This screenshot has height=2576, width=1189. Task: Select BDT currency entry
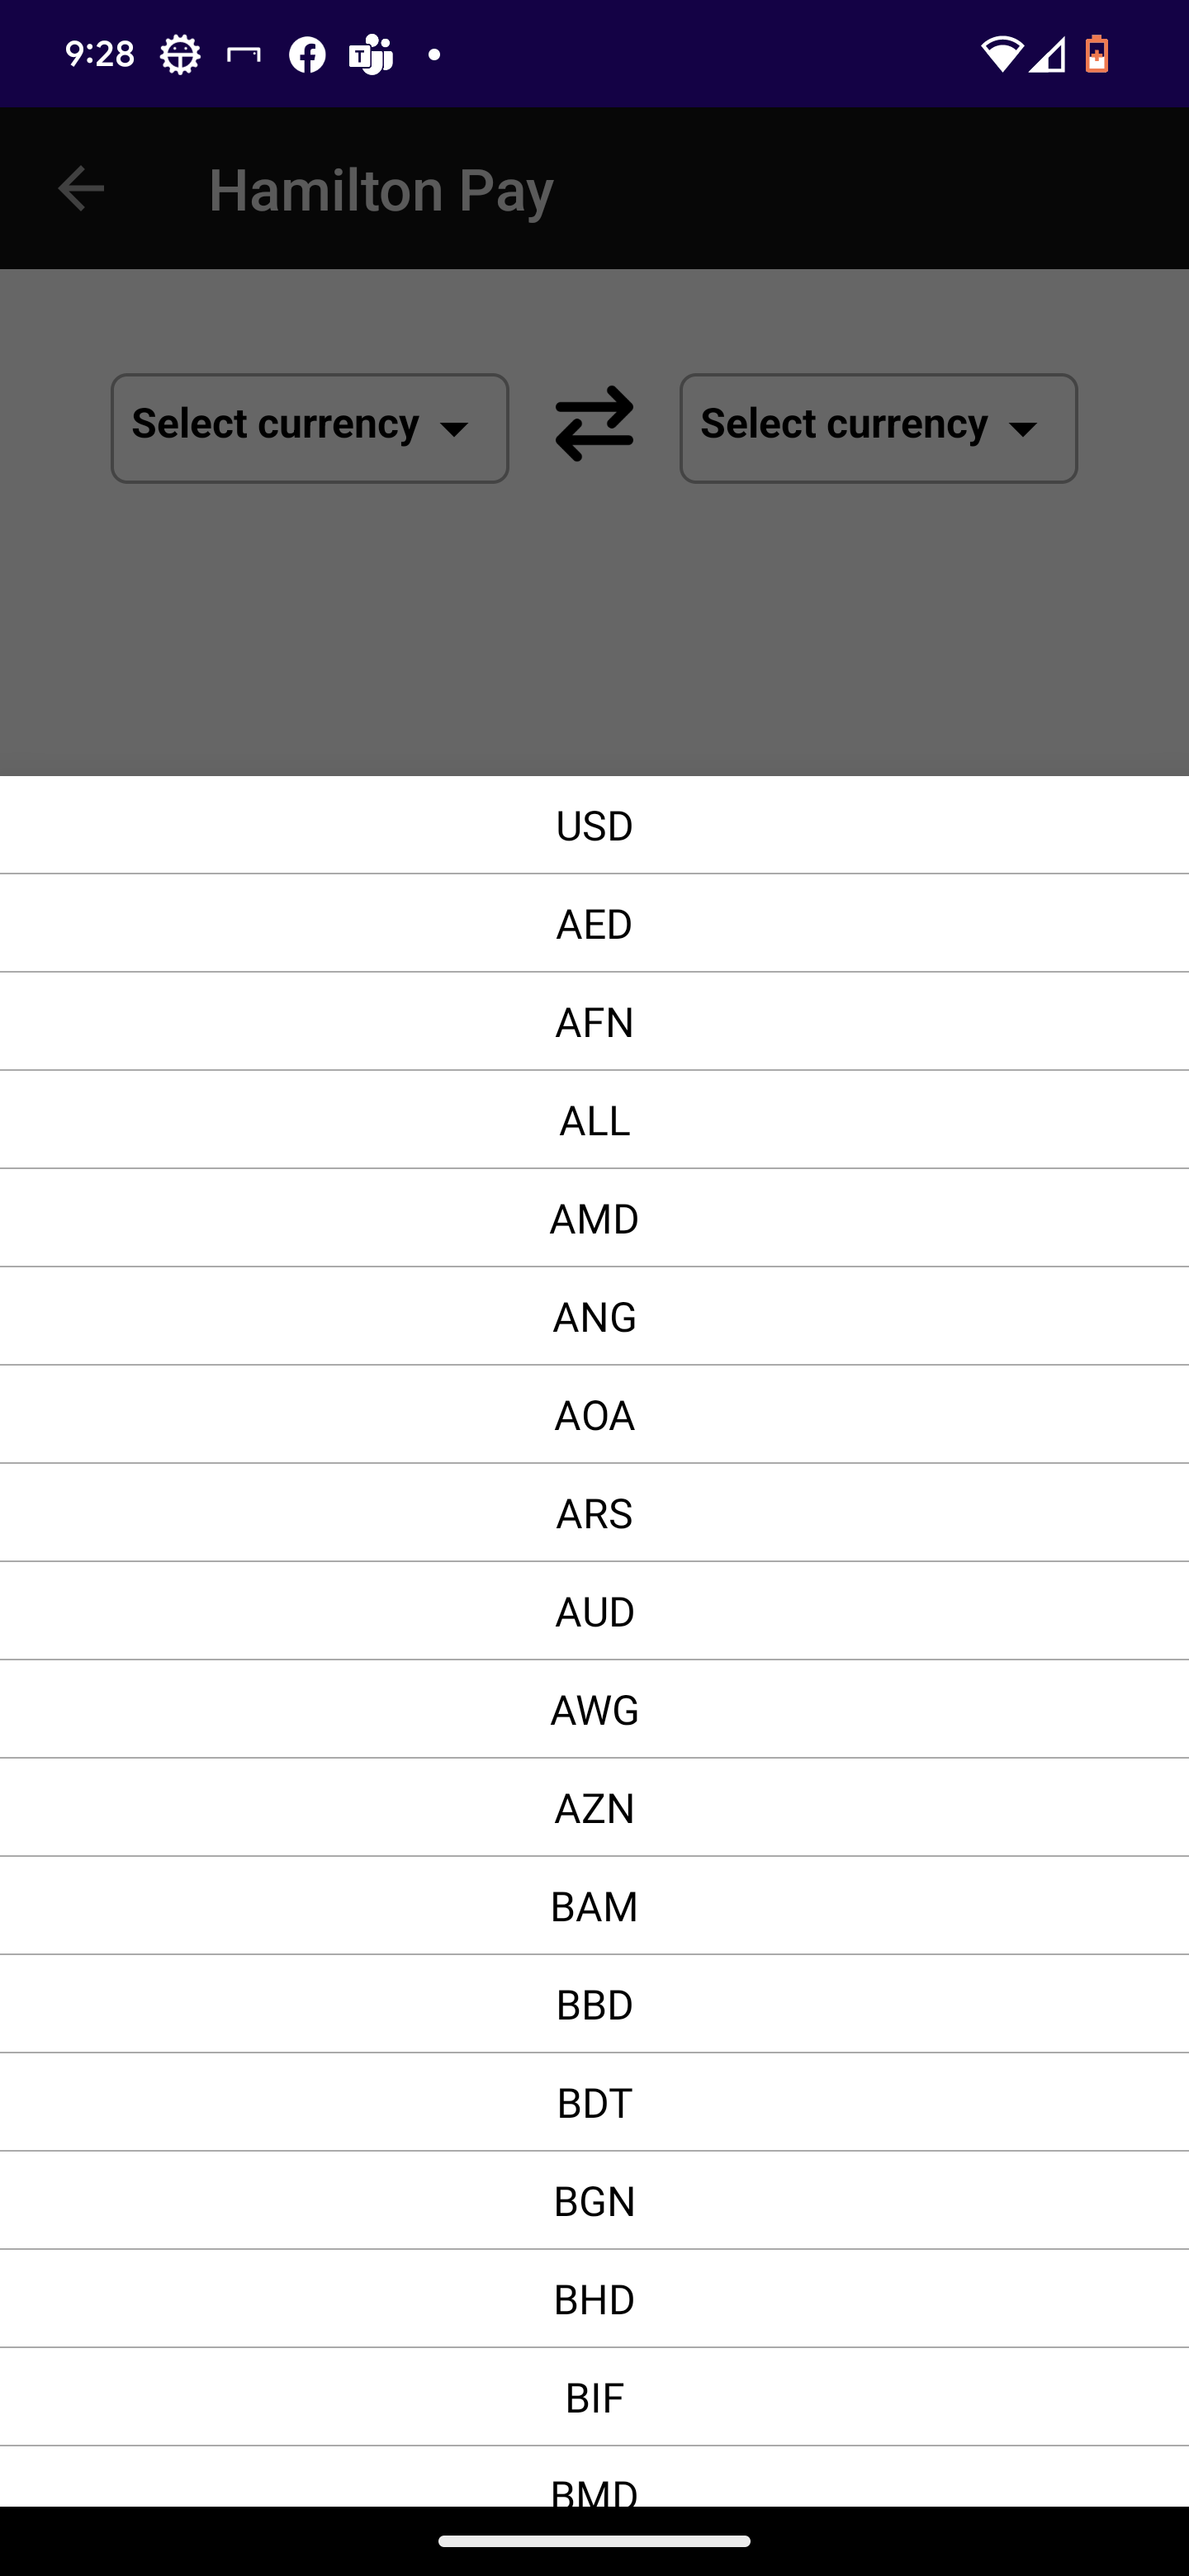click(594, 2103)
